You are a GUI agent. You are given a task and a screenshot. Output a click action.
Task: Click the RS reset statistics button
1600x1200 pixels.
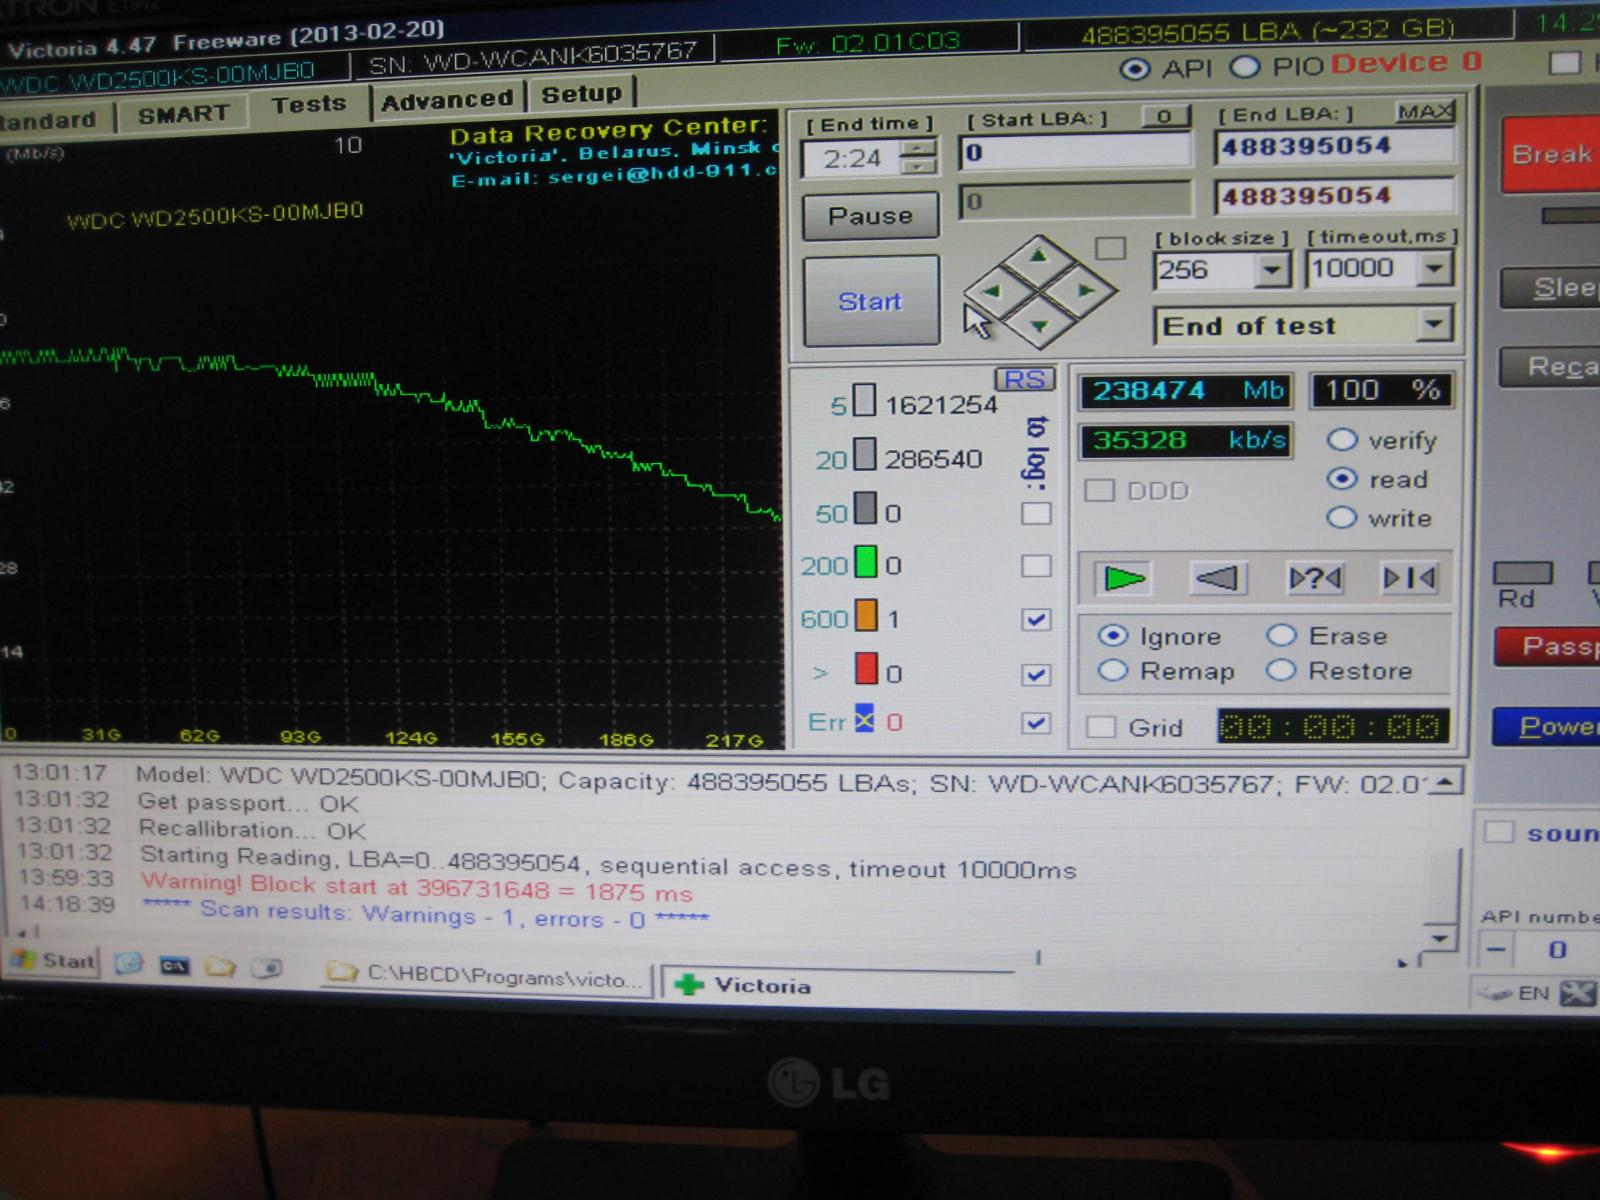point(1024,379)
